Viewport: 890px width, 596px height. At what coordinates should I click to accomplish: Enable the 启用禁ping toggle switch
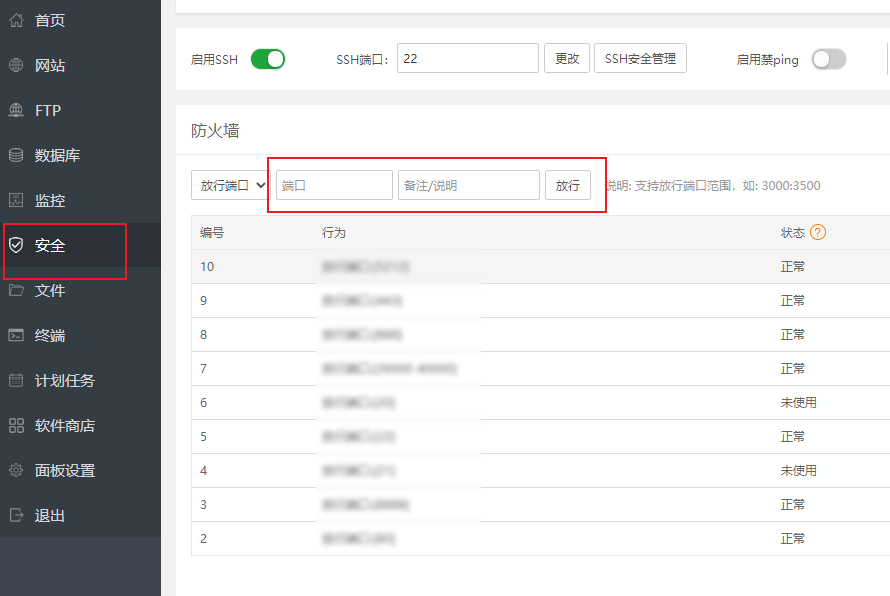828,59
